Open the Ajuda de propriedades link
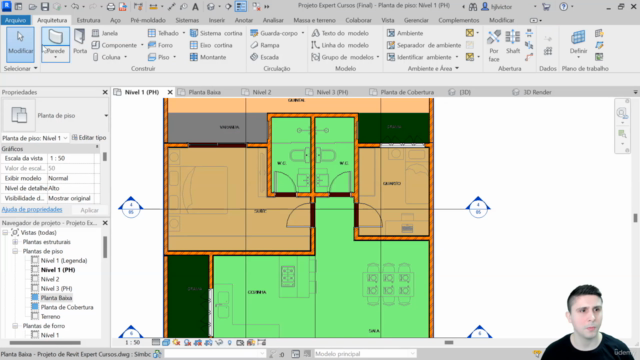The image size is (640, 360). pos(32,209)
